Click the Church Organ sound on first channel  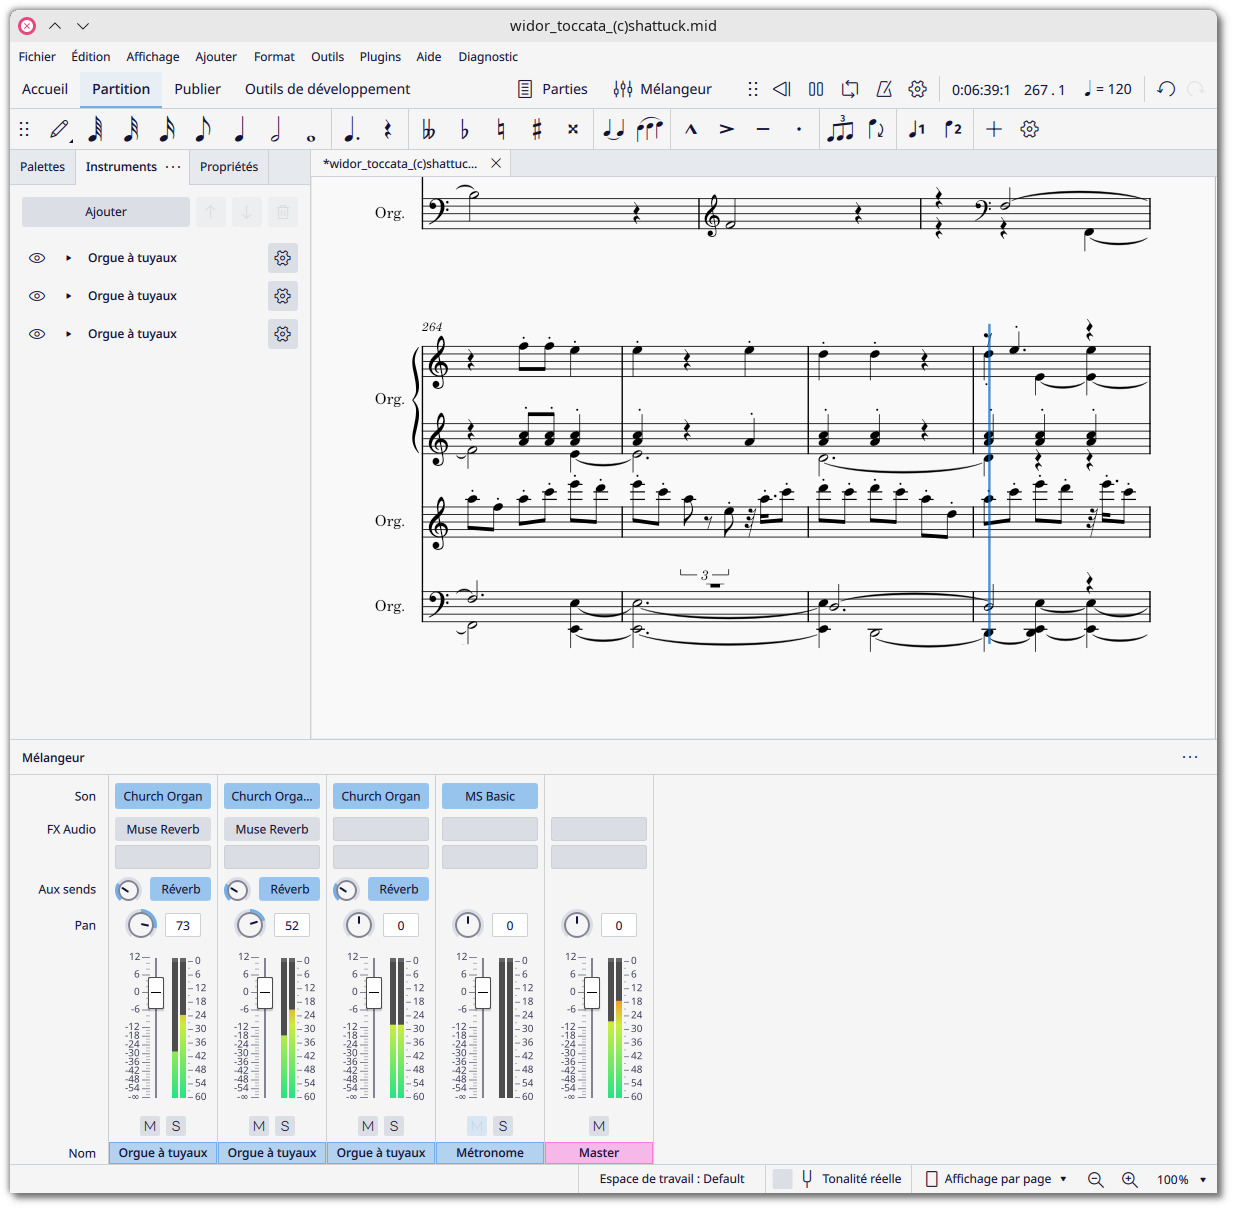(163, 796)
